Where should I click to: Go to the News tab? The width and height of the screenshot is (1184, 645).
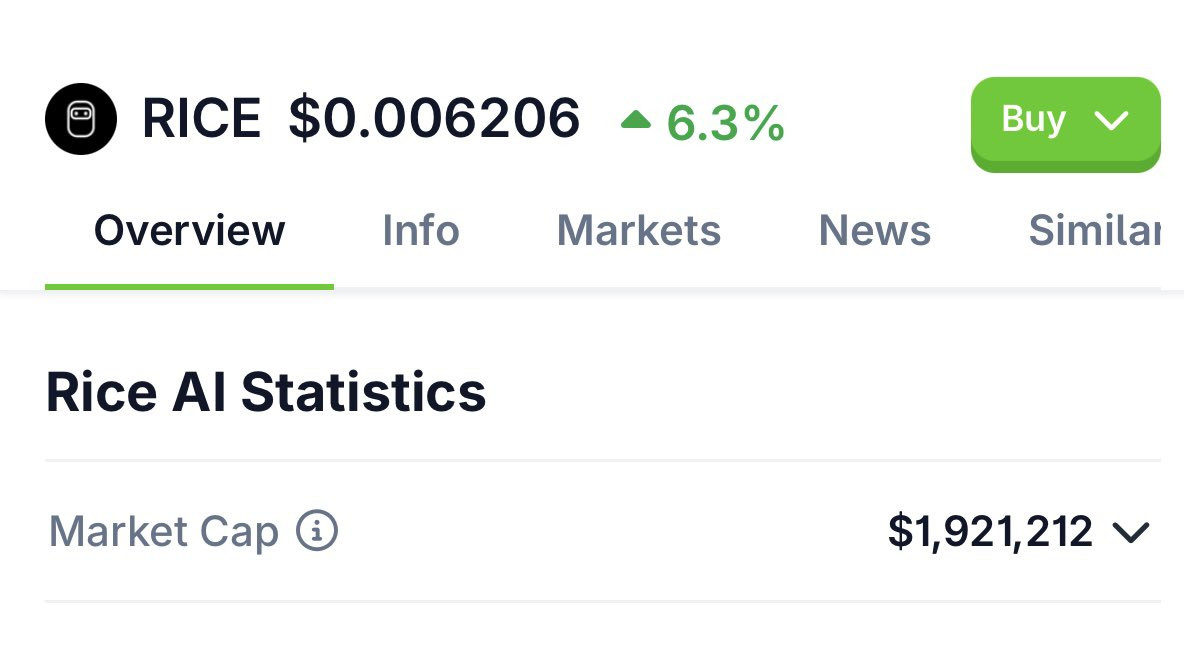(x=874, y=230)
